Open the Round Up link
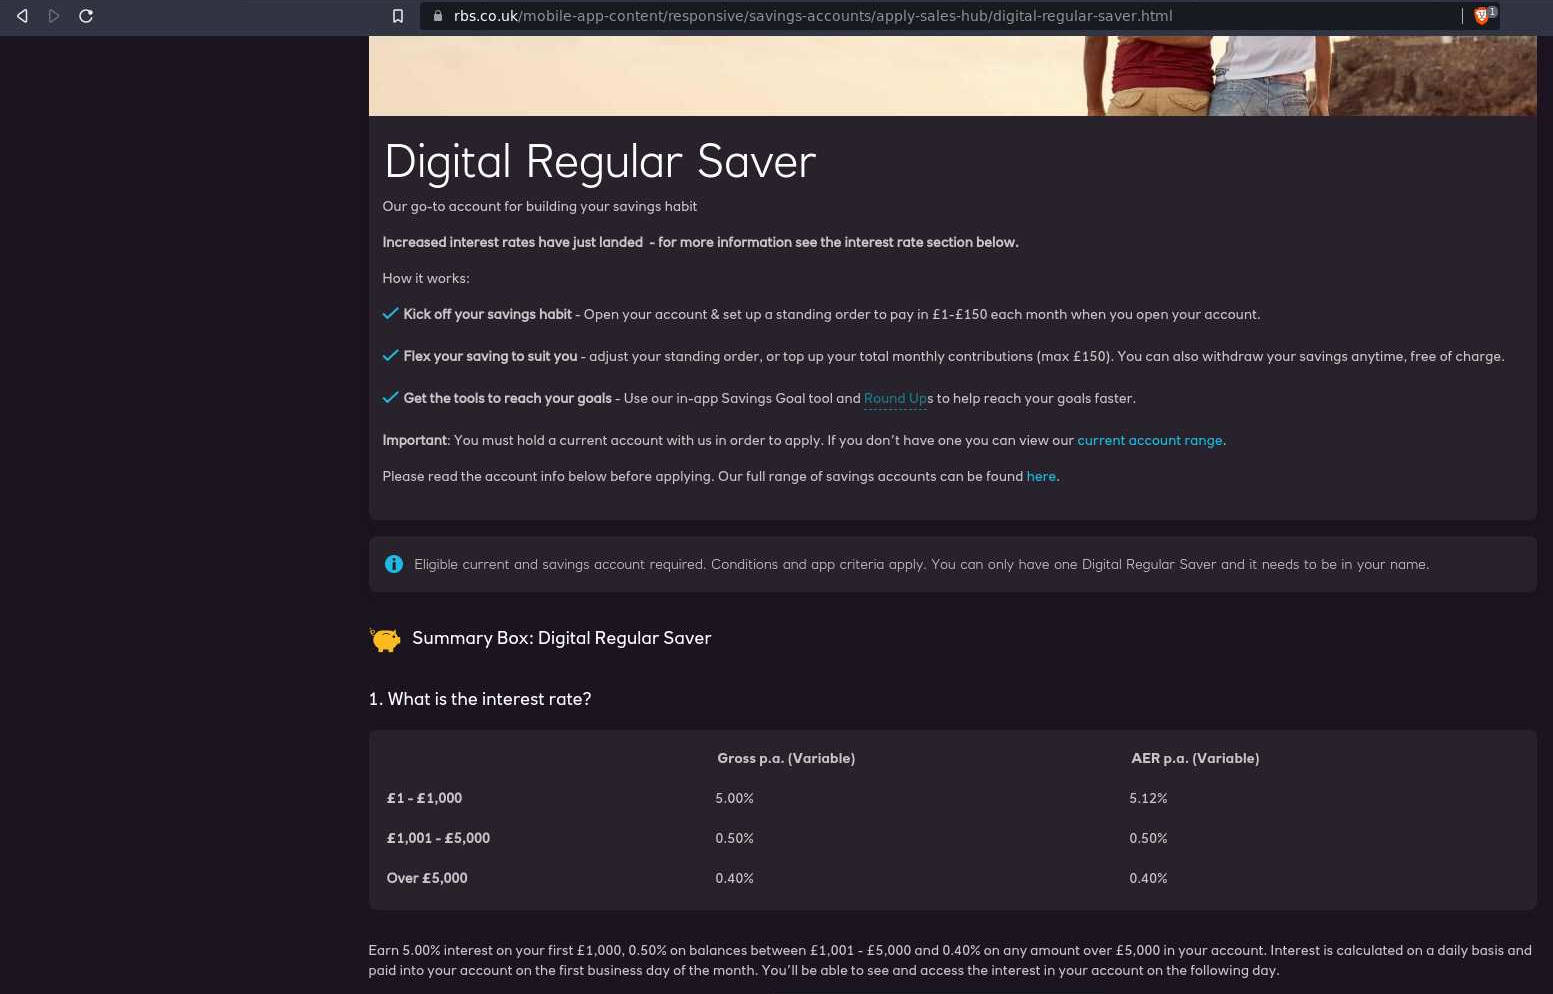Viewport: 1553px width, 994px height. click(x=895, y=398)
